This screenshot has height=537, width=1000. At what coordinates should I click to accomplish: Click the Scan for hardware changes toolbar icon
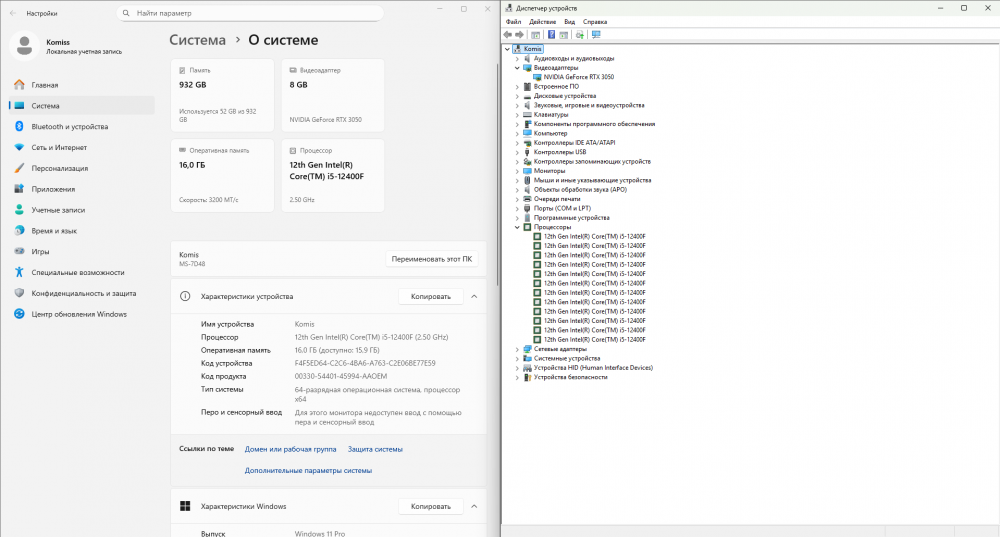596,34
